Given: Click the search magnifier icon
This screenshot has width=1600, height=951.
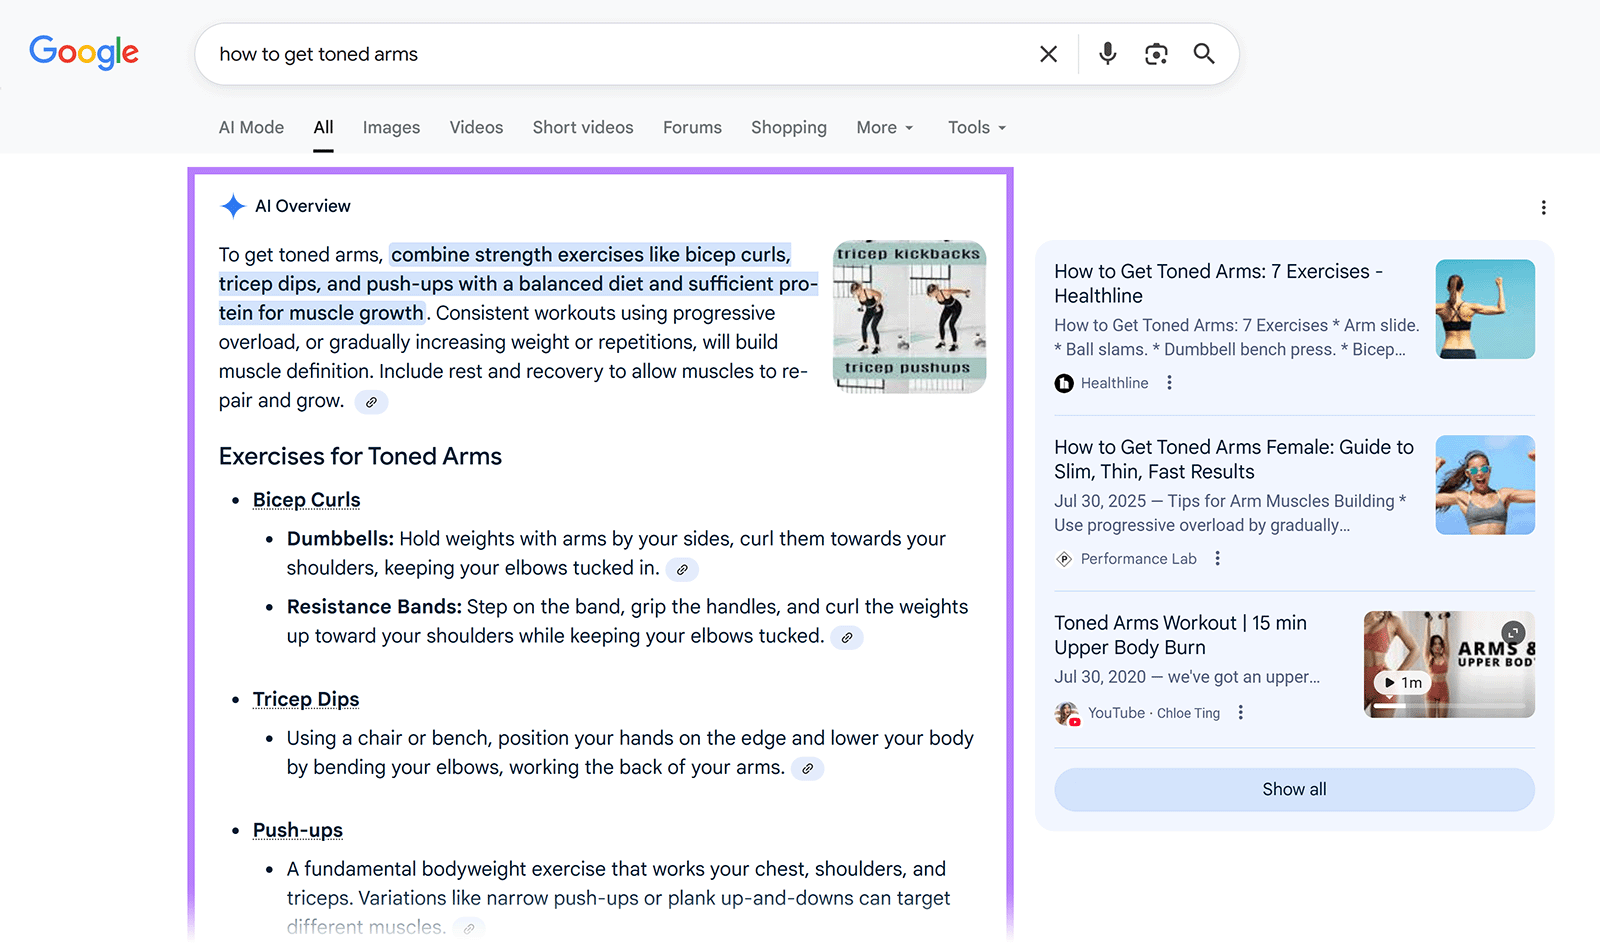Looking at the screenshot, I should coord(1203,54).
